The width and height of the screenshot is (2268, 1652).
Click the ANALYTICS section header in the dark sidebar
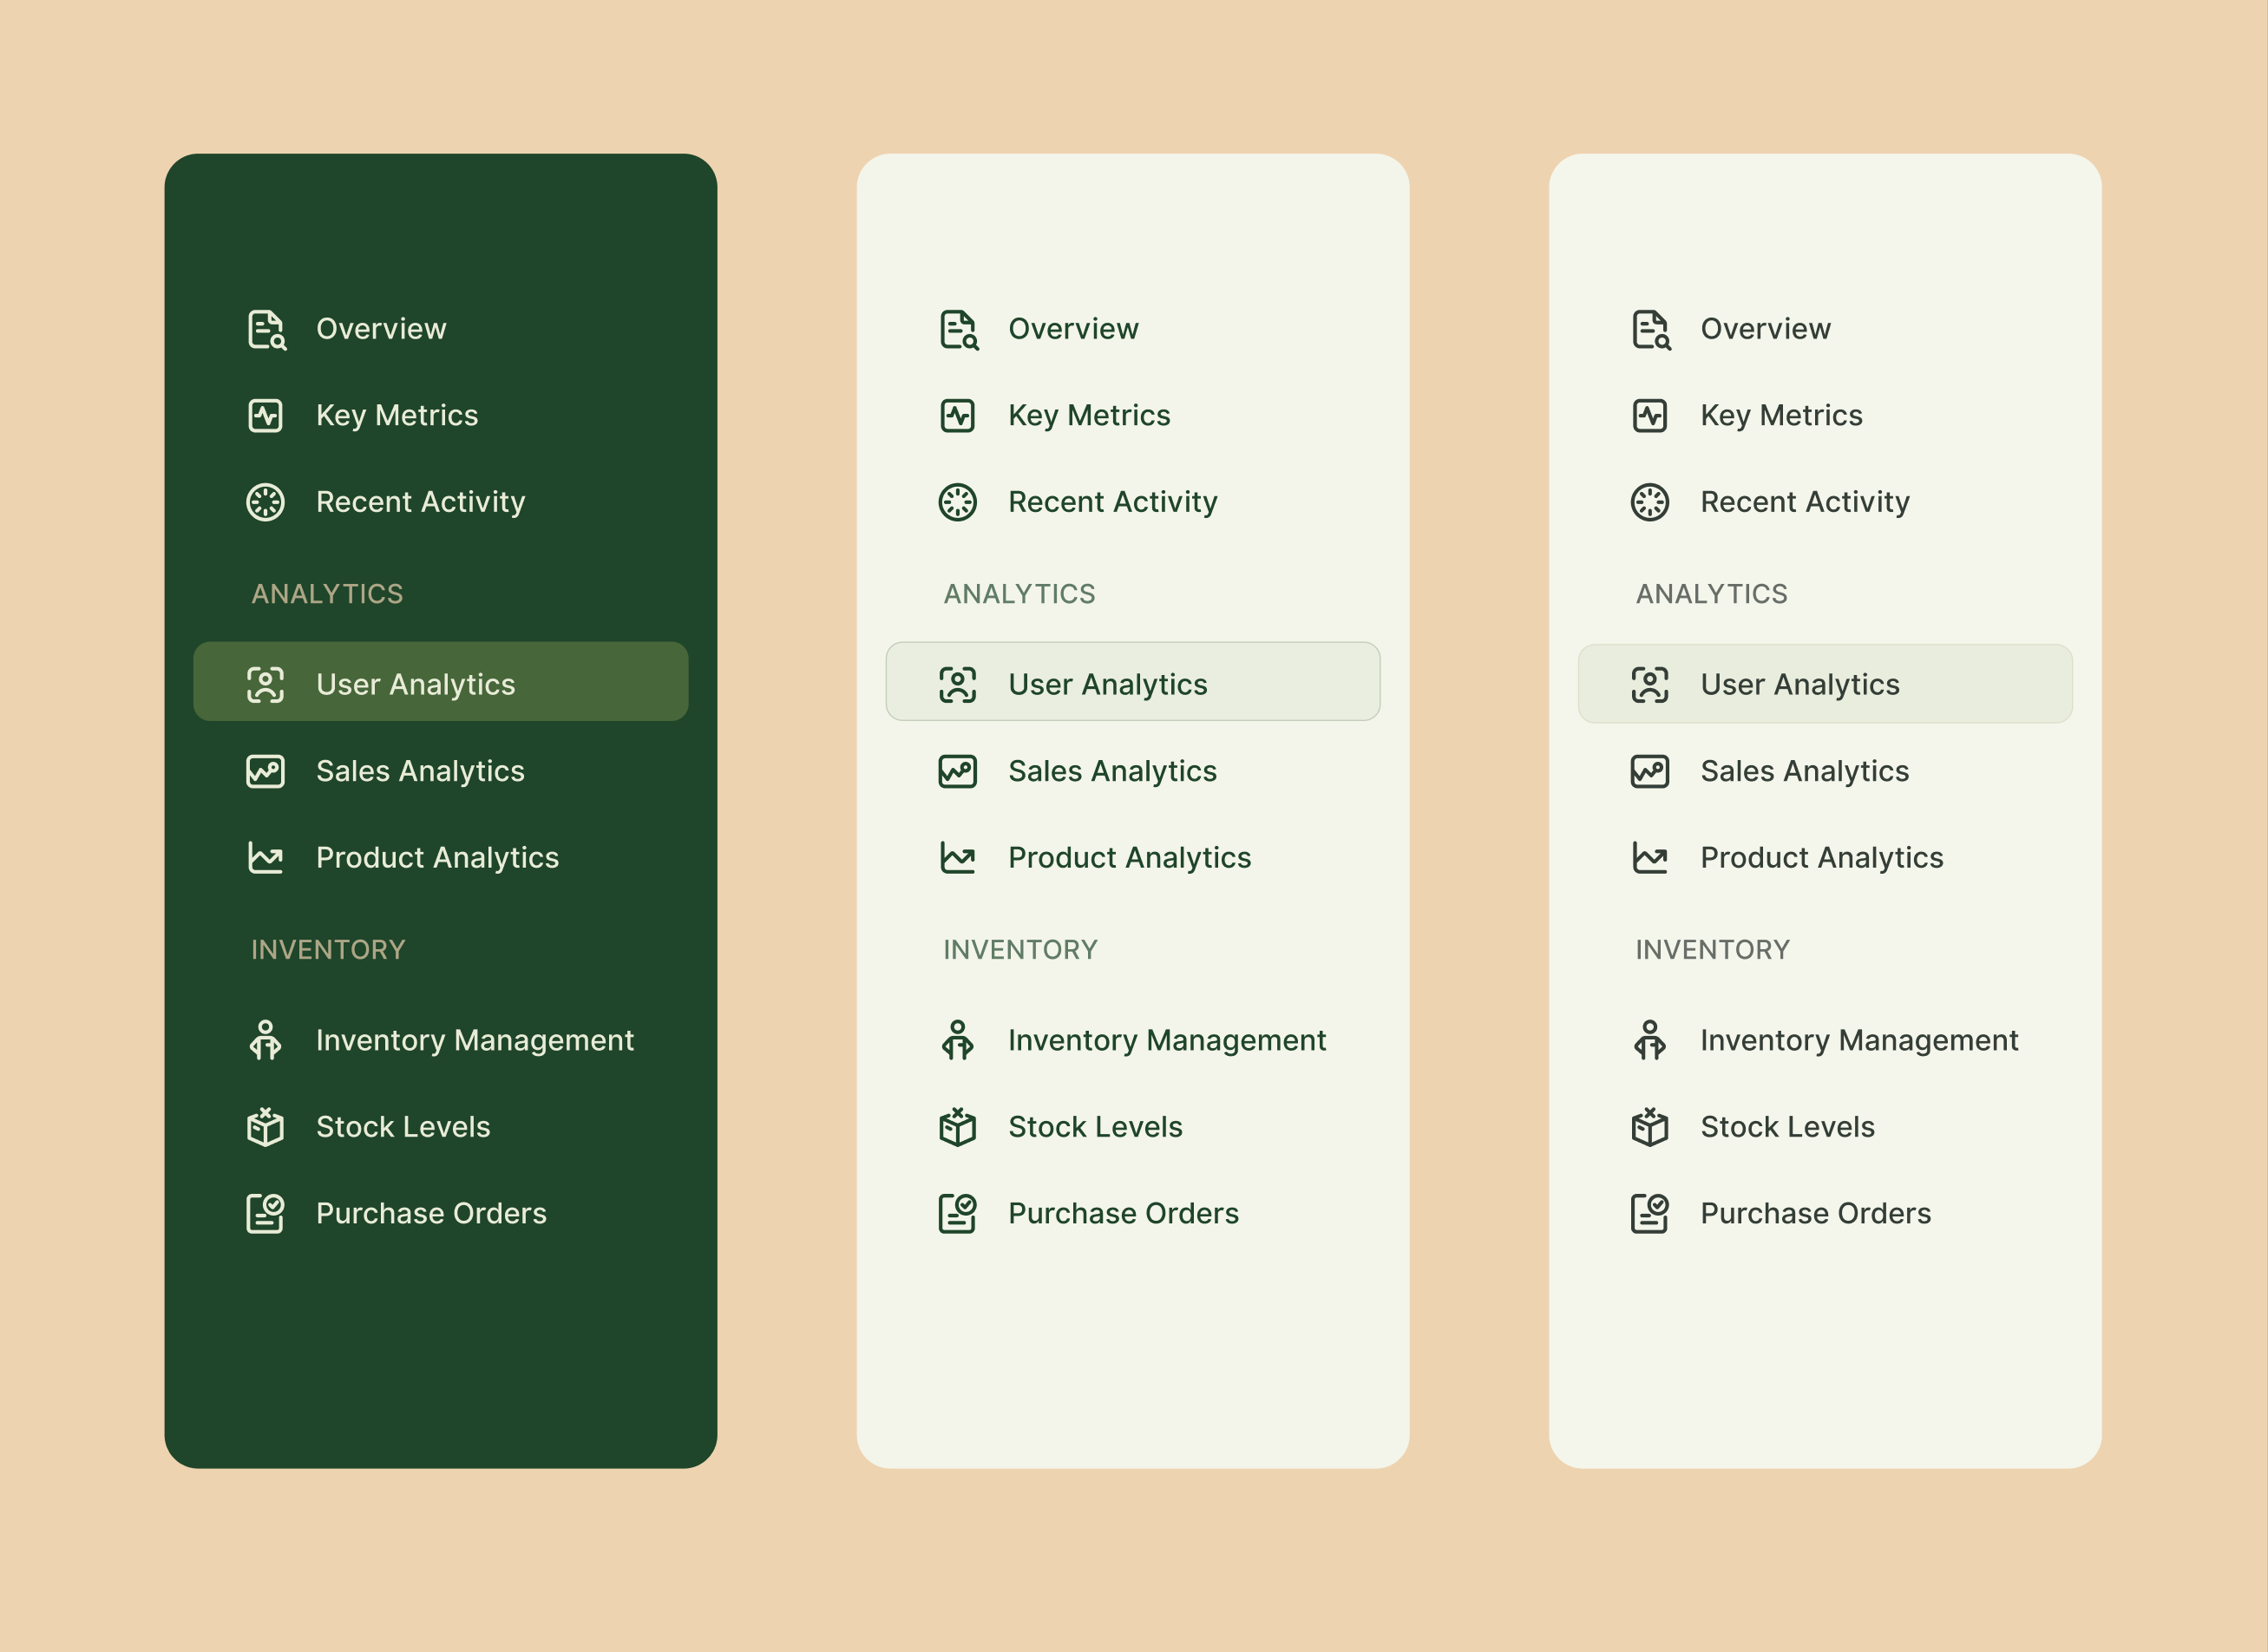tap(327, 593)
